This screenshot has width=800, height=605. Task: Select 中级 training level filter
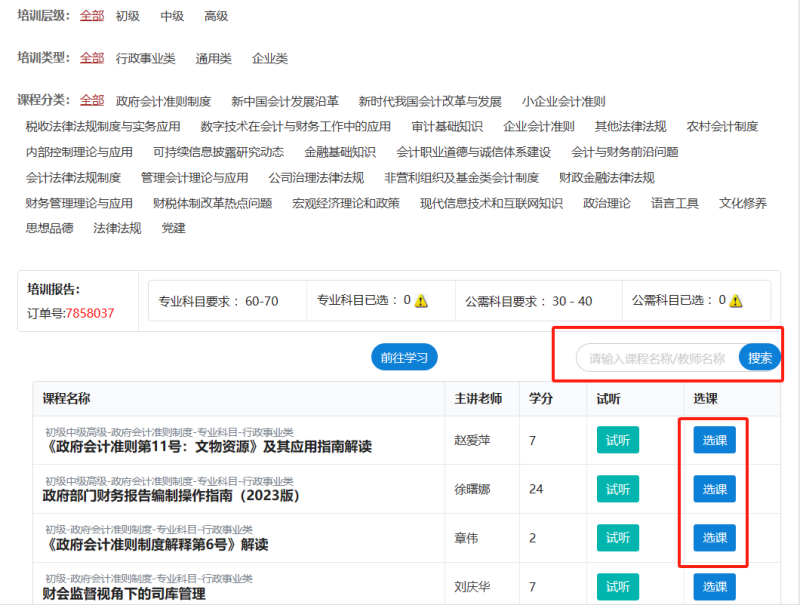[x=172, y=16]
